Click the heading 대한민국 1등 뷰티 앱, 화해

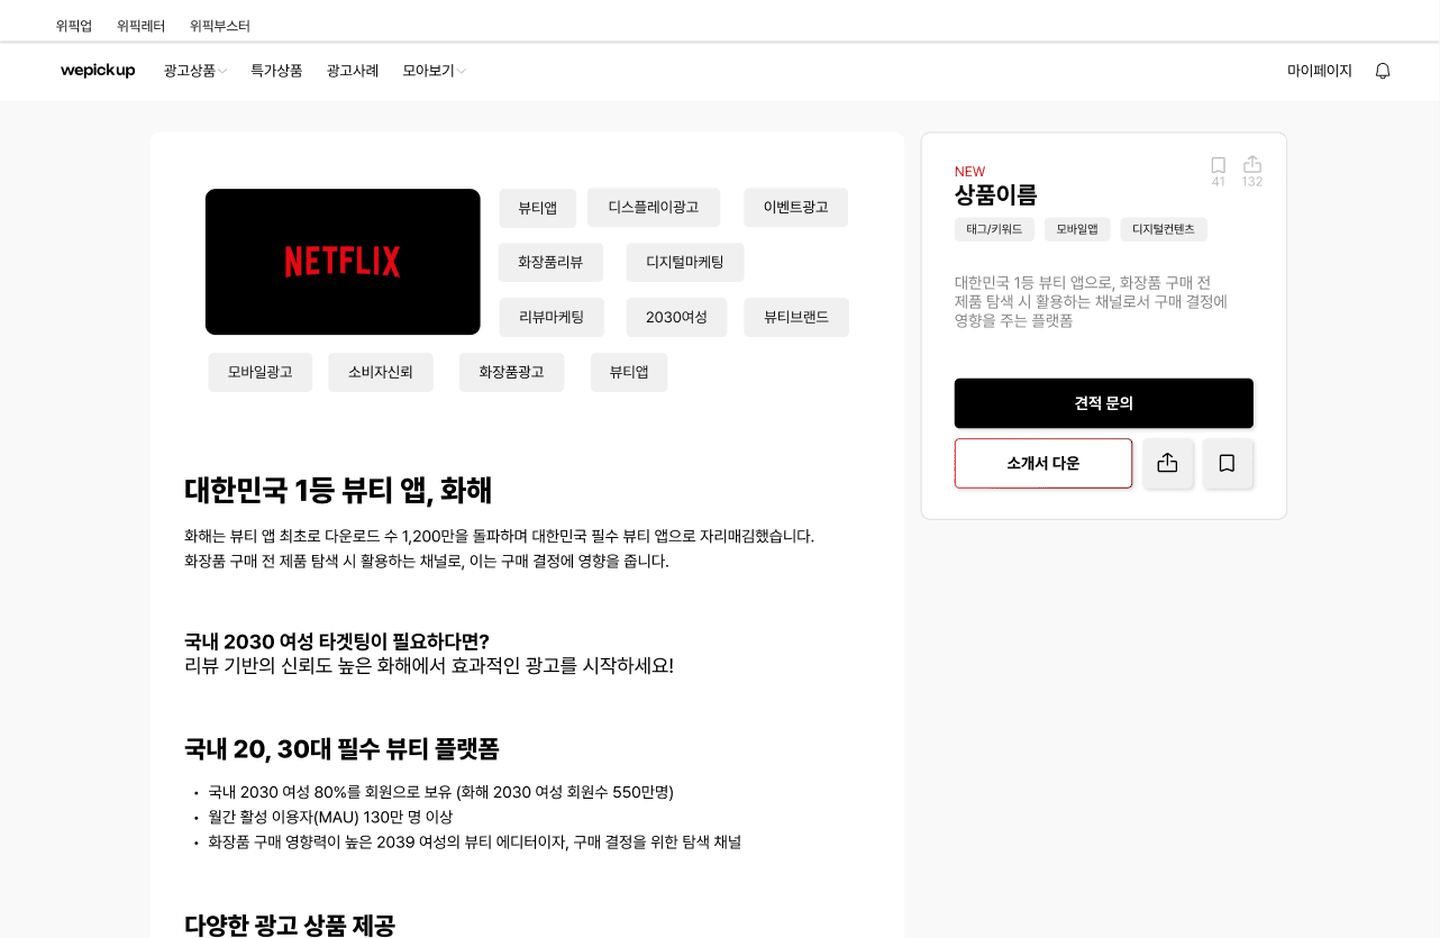(x=338, y=490)
